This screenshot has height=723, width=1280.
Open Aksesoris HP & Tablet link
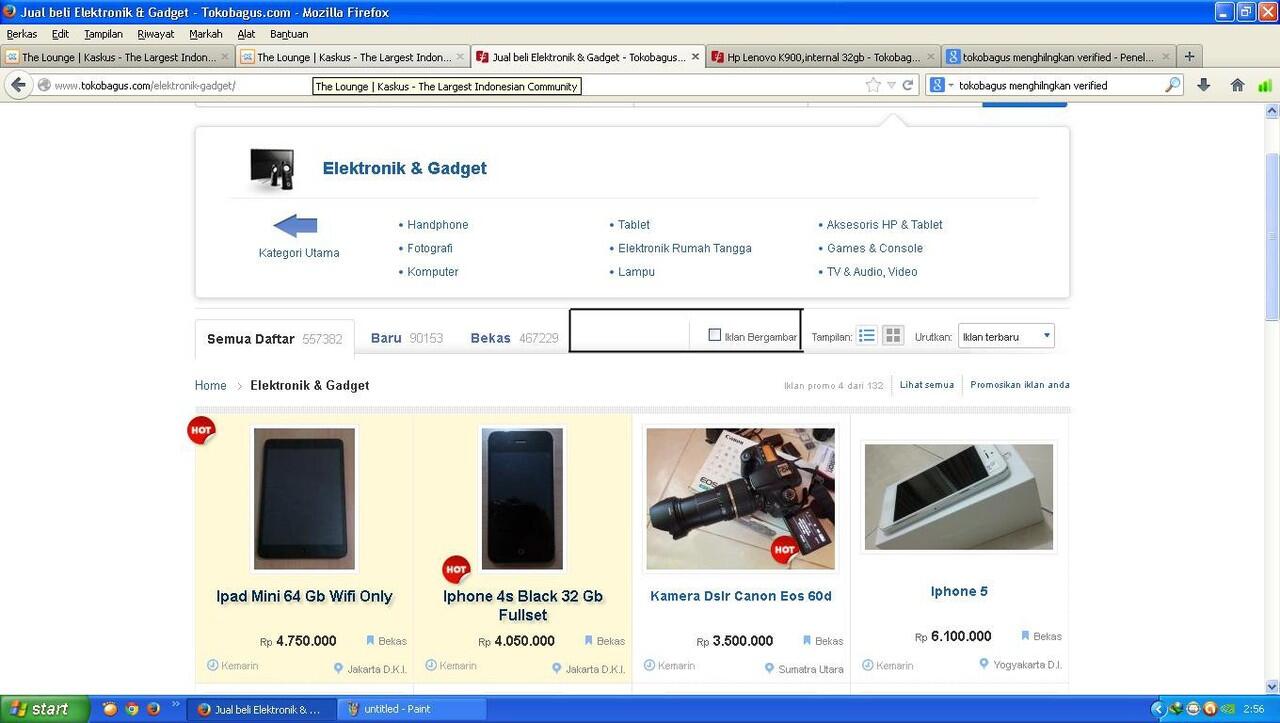point(884,225)
